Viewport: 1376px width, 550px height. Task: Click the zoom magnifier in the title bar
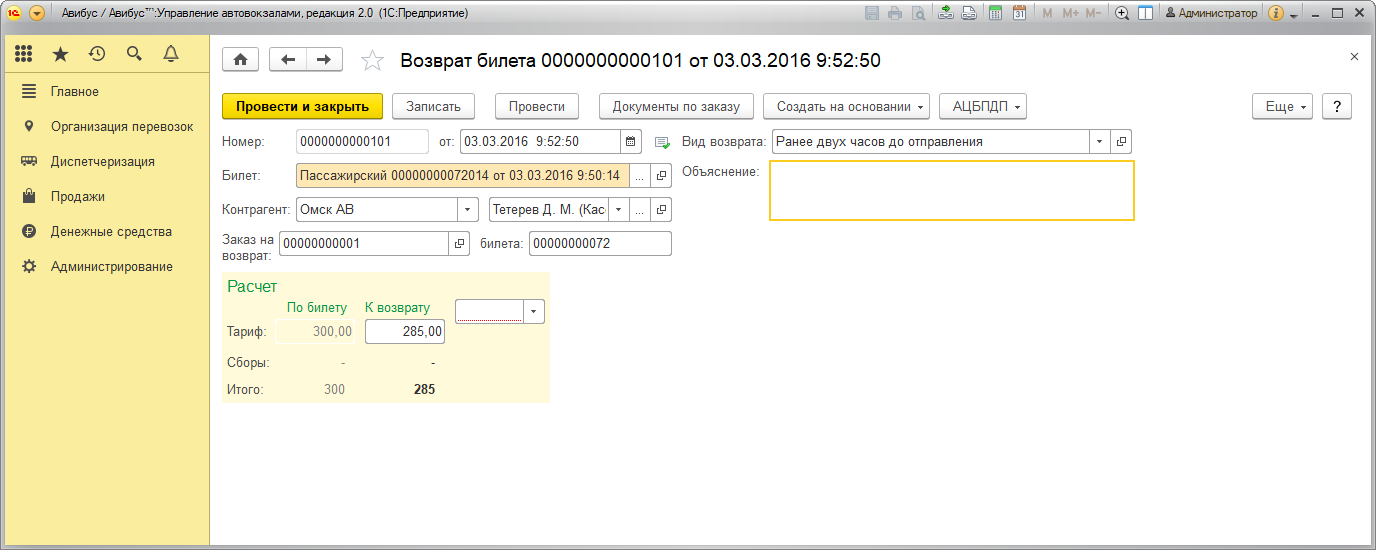[1122, 13]
